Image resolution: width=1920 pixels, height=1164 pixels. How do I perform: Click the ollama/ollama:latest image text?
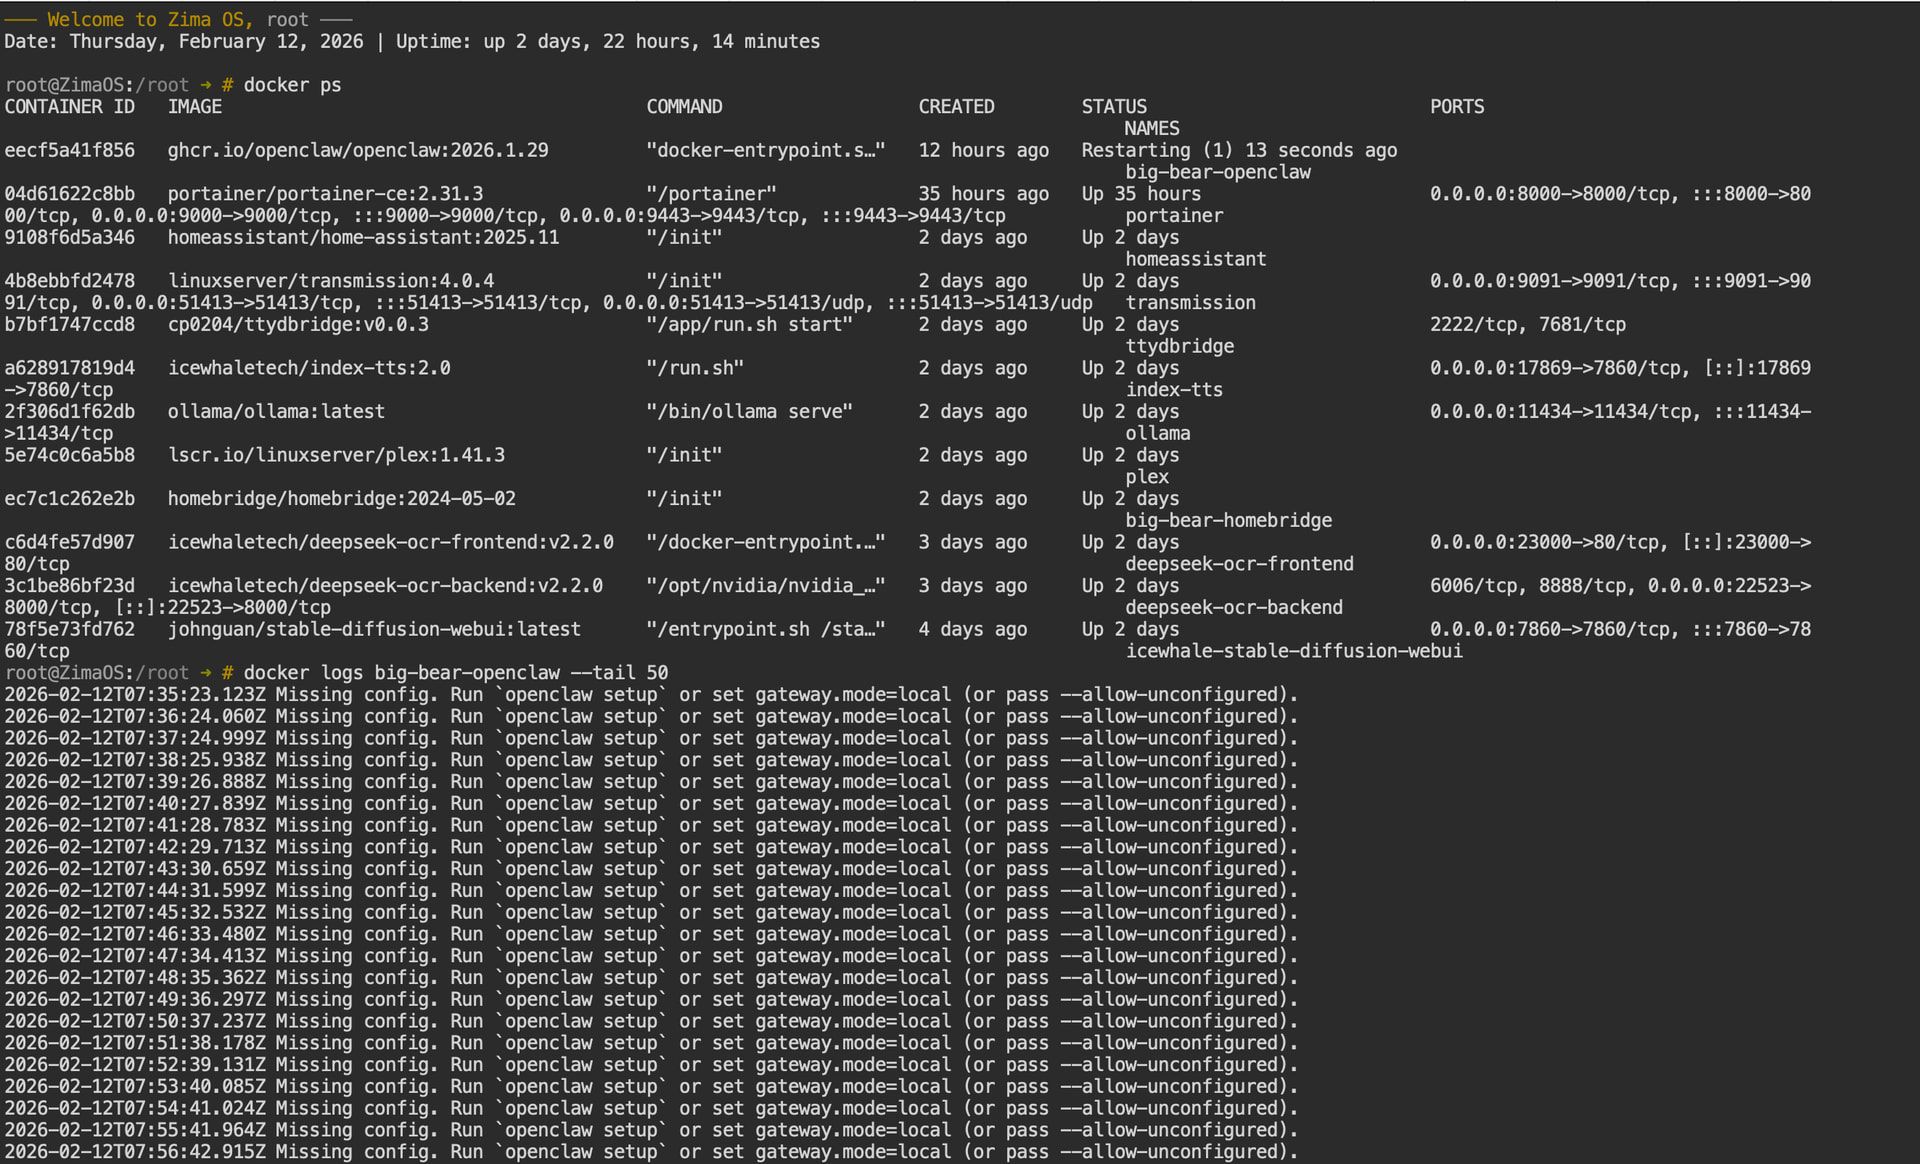point(276,411)
